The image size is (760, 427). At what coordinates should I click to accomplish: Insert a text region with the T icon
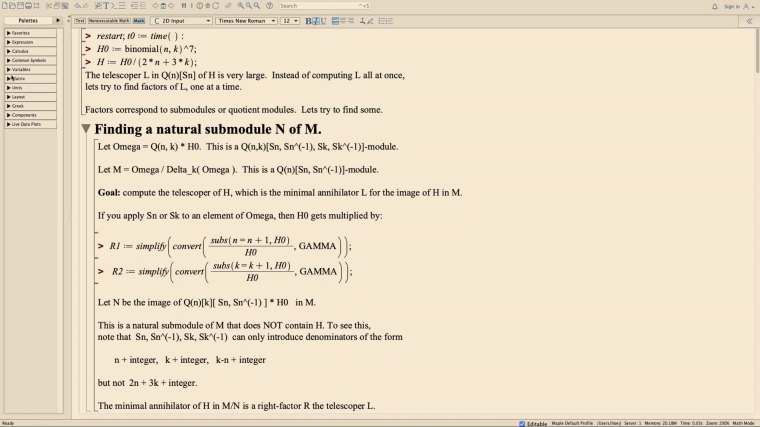coord(106,6)
